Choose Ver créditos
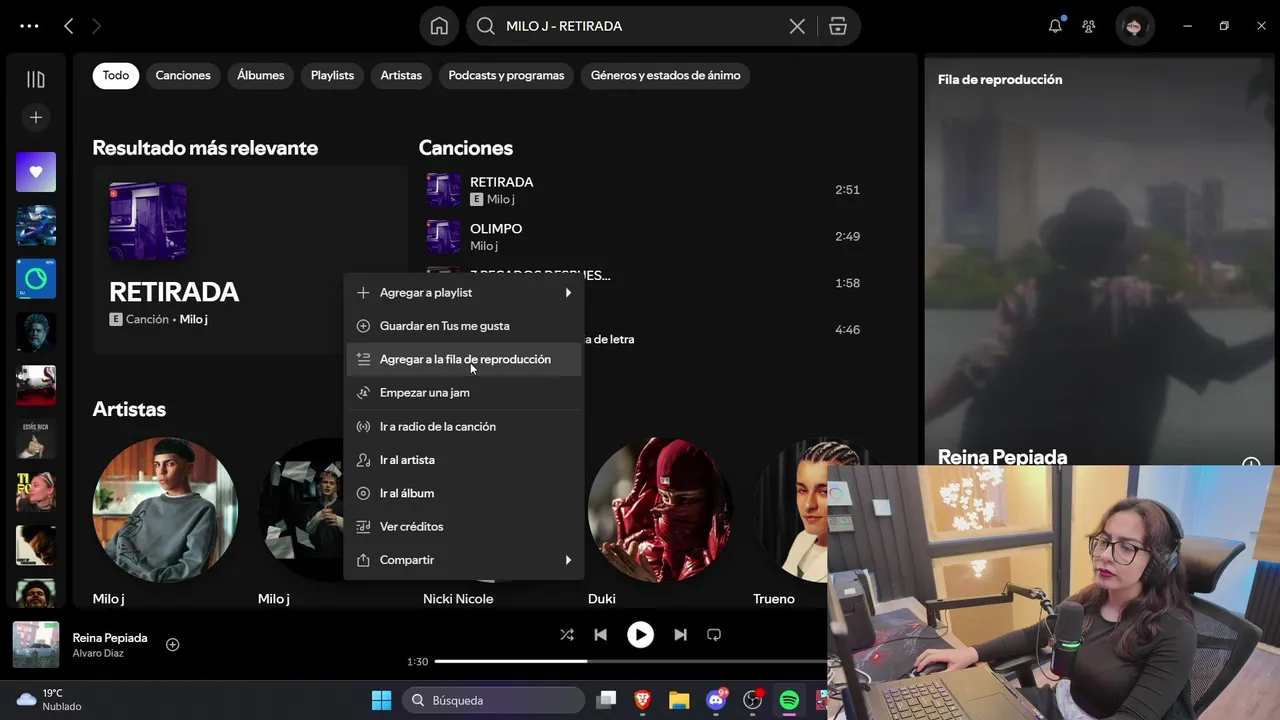The width and height of the screenshot is (1280, 720). 464,527
